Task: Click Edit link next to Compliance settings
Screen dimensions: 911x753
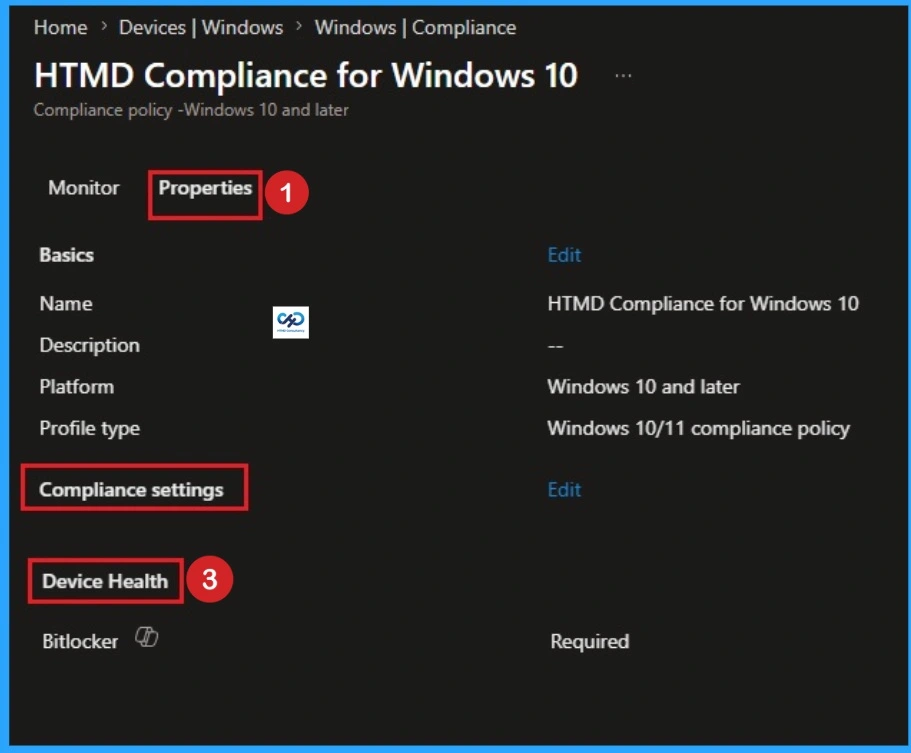Action: [564, 490]
